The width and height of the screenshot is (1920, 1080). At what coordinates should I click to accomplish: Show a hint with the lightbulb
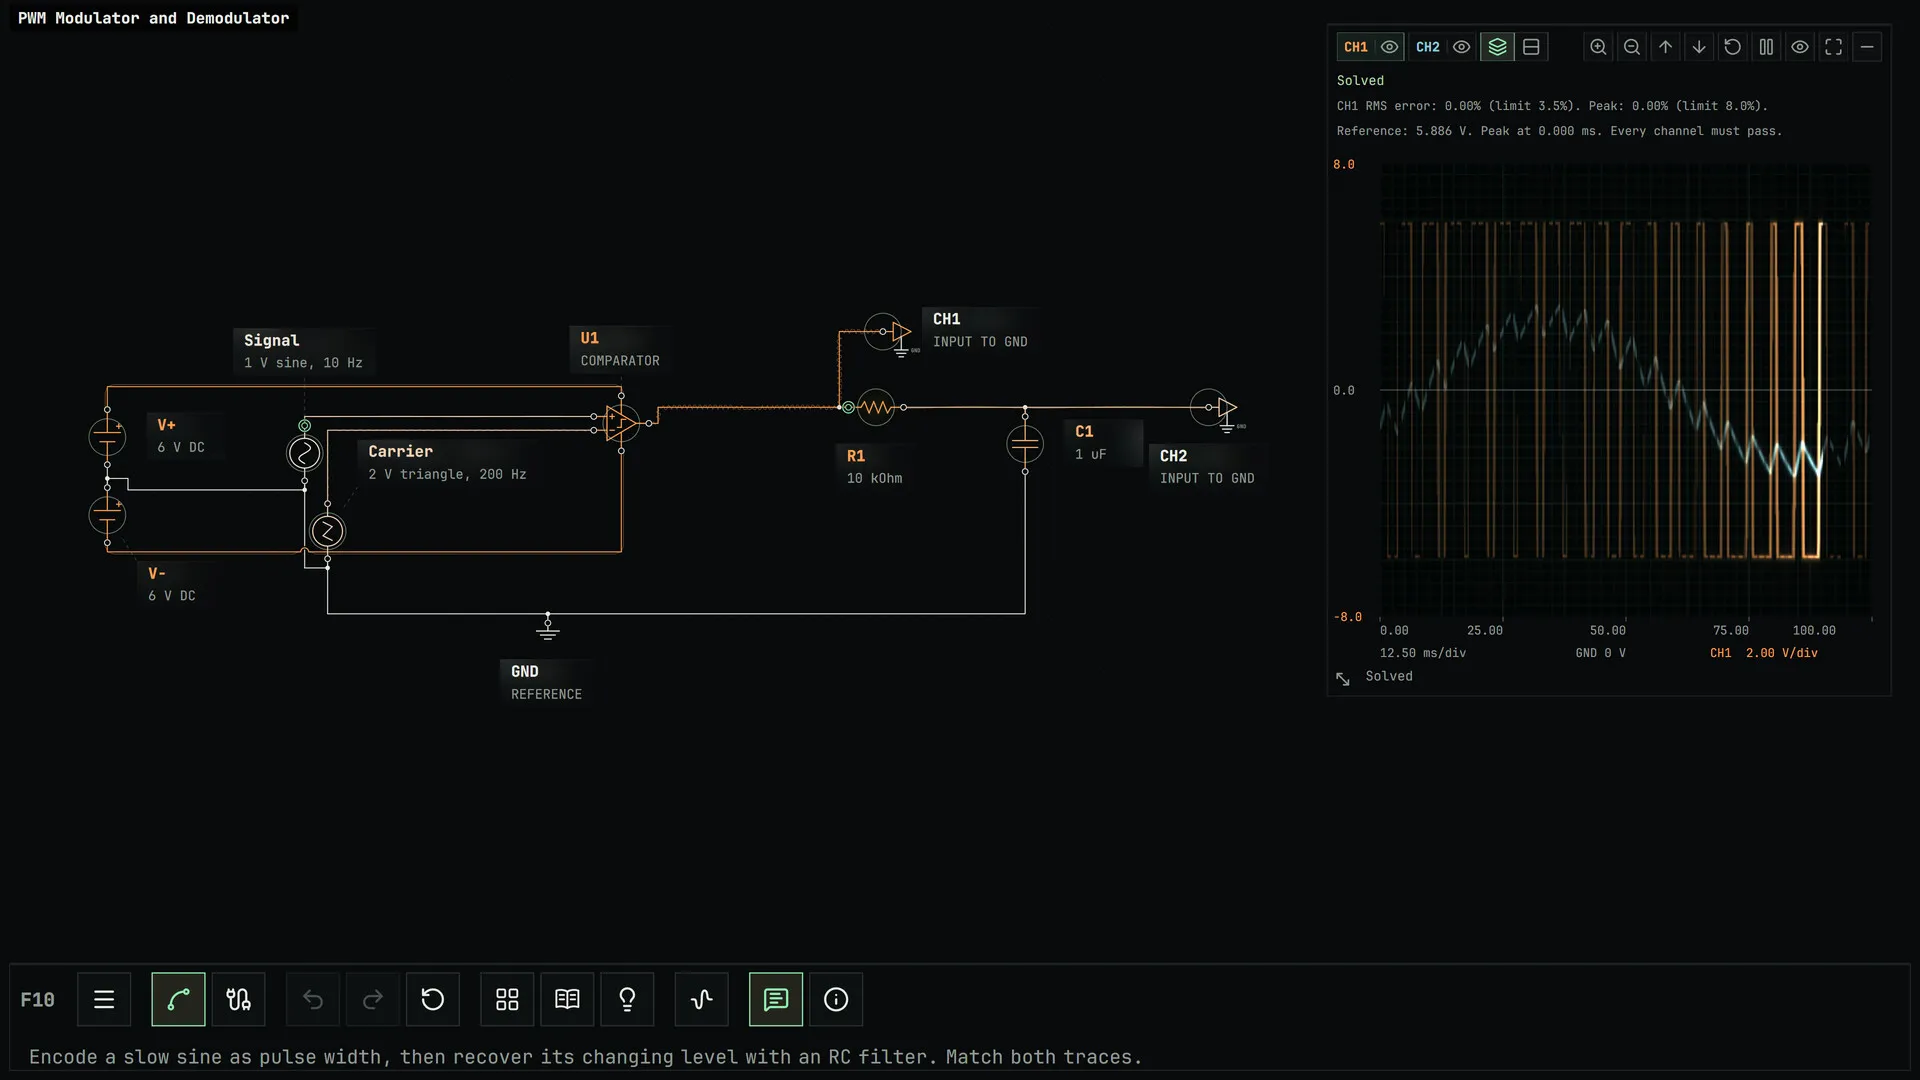coord(627,999)
